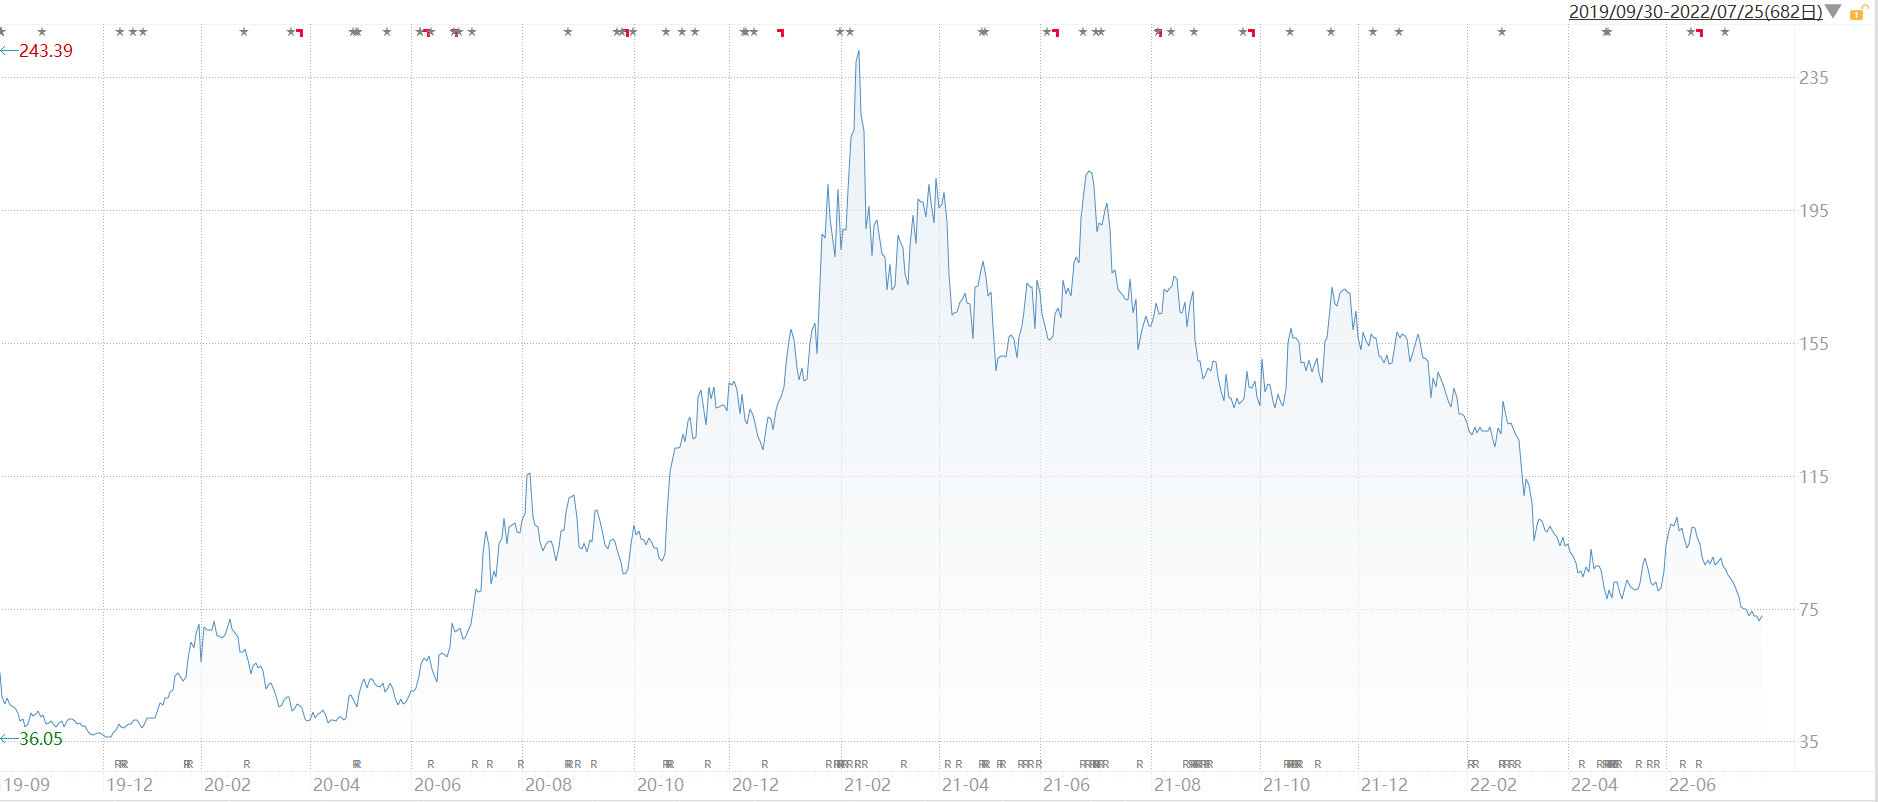Click the chart's highest price peak
This screenshot has height=802, width=1878.
click(x=858, y=52)
